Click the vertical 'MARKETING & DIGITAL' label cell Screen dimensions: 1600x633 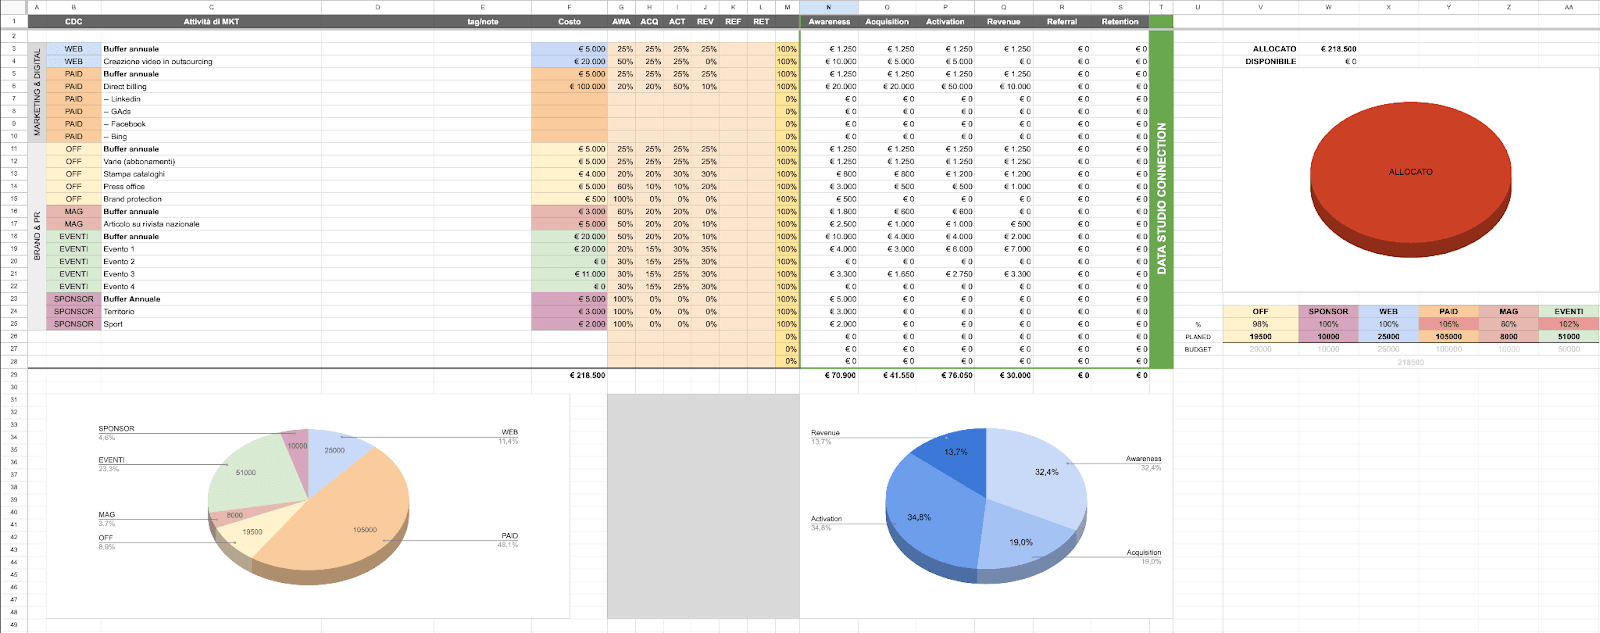(37, 92)
